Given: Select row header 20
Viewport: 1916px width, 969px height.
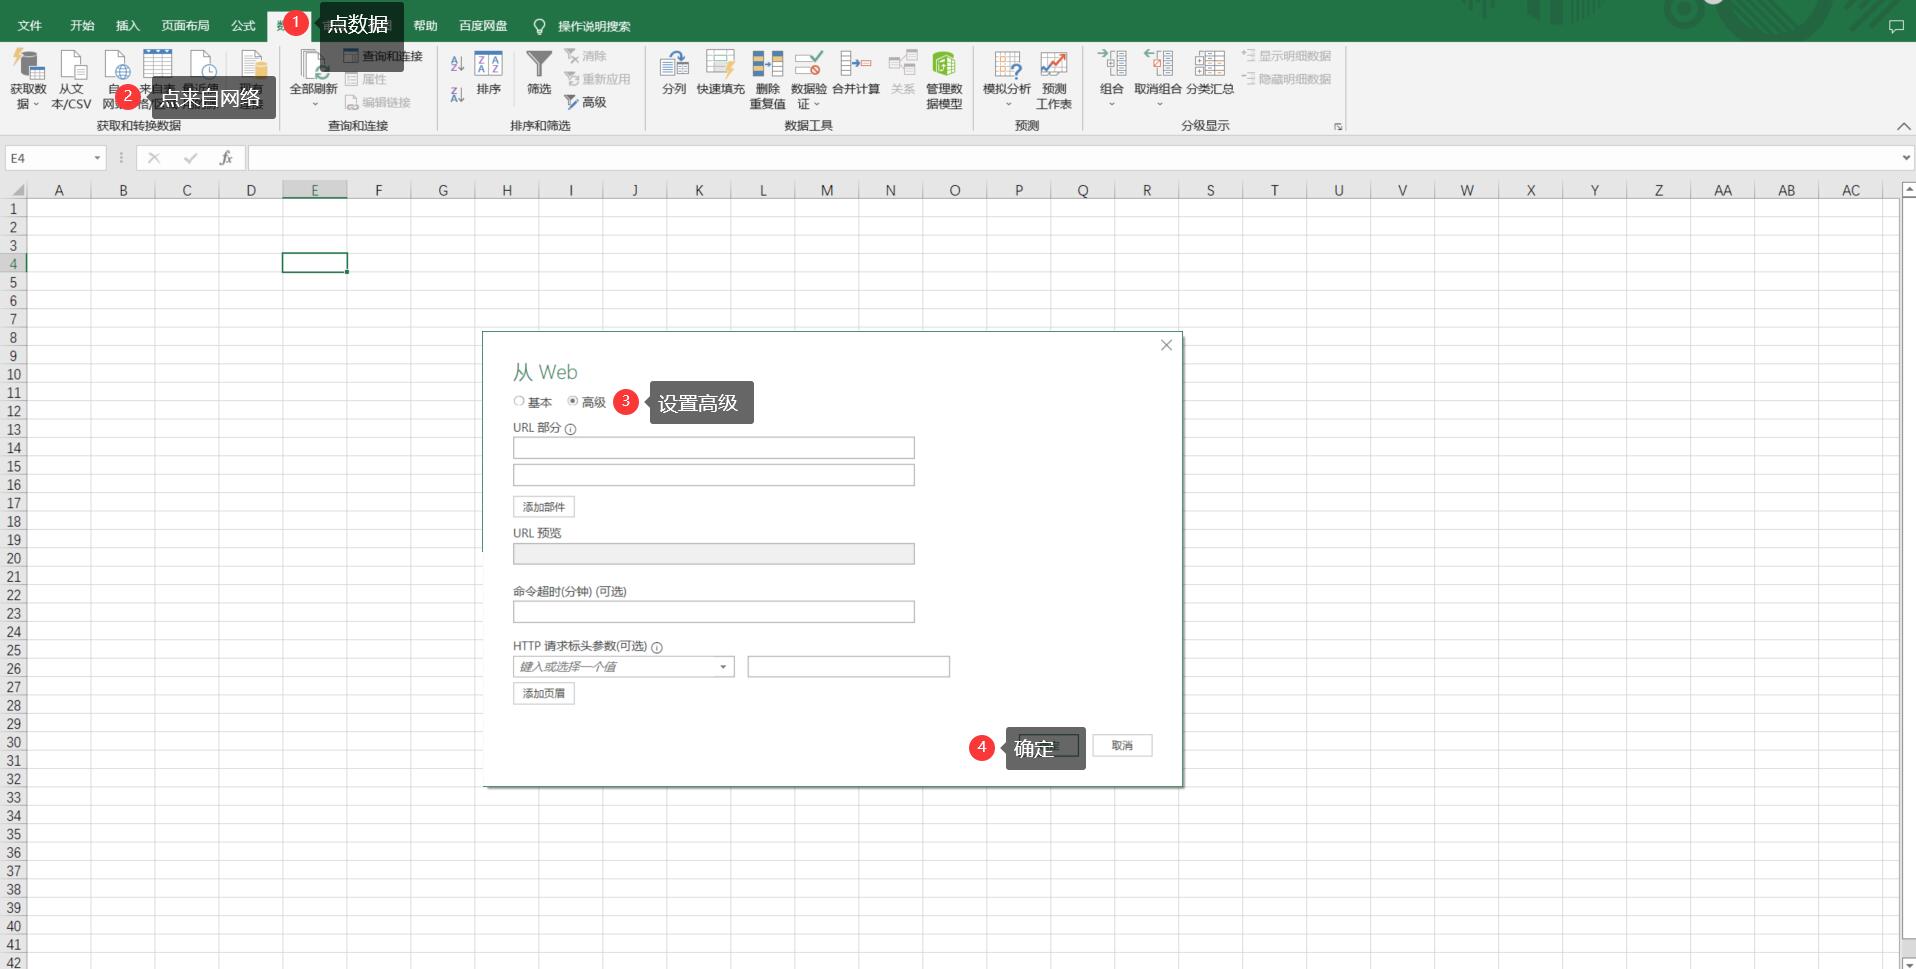Looking at the screenshot, I should tap(14, 558).
